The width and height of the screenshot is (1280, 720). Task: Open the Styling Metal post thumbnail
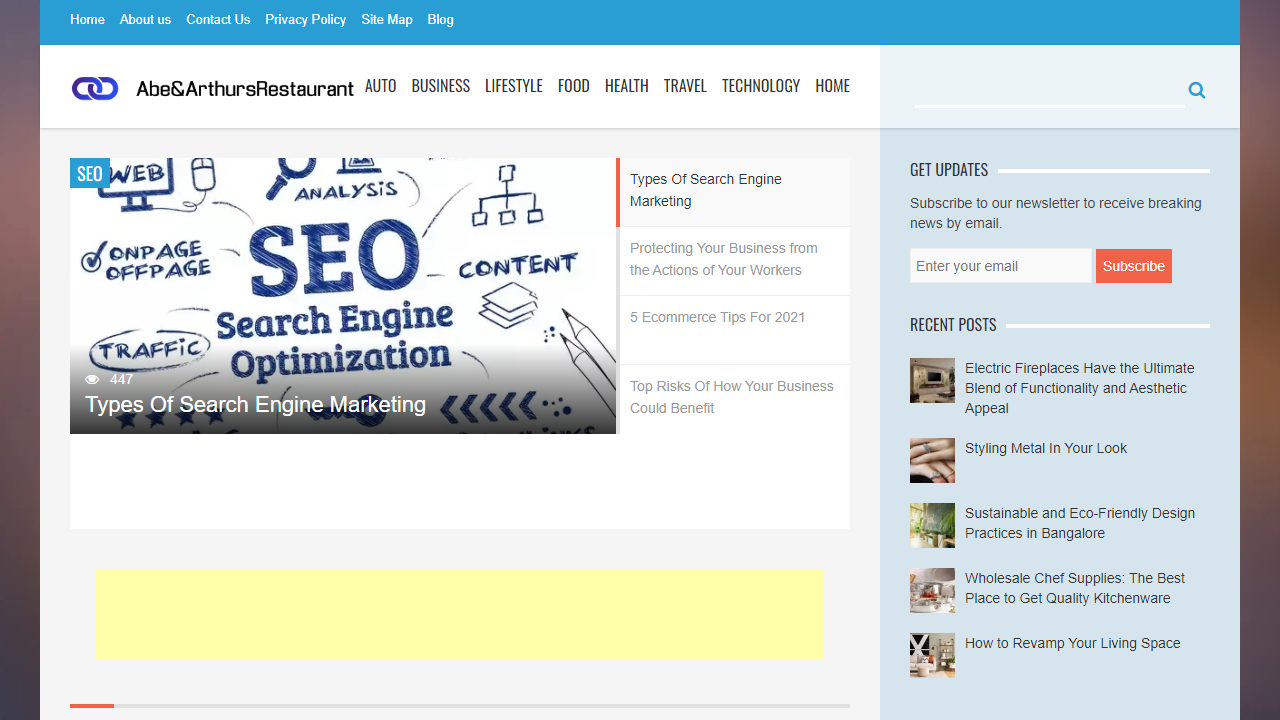click(932, 460)
